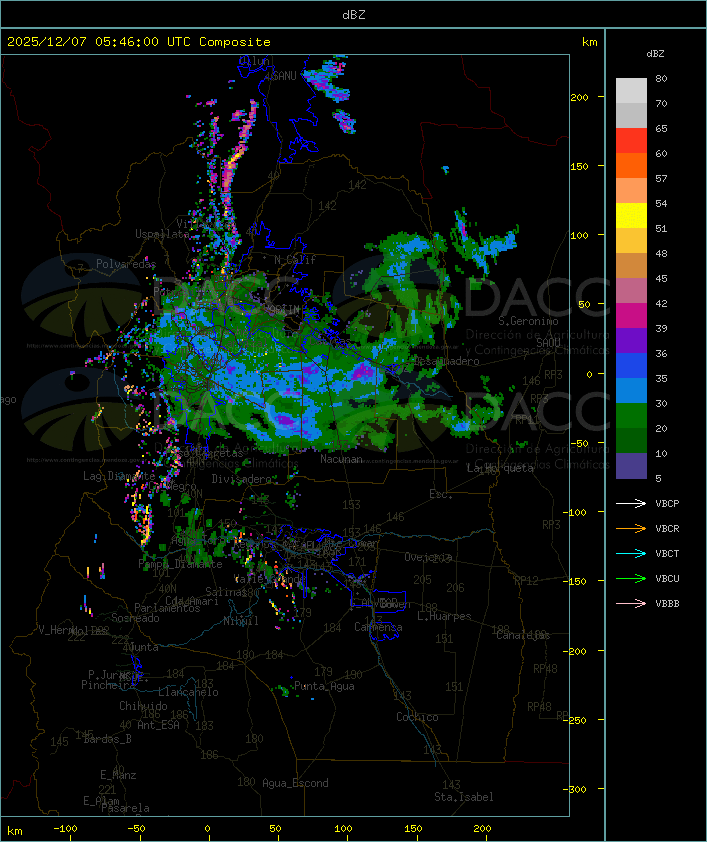The height and width of the screenshot is (842, 707).
Task: Select the light blue 30-35 dBZ swatch
Action: click(631, 390)
